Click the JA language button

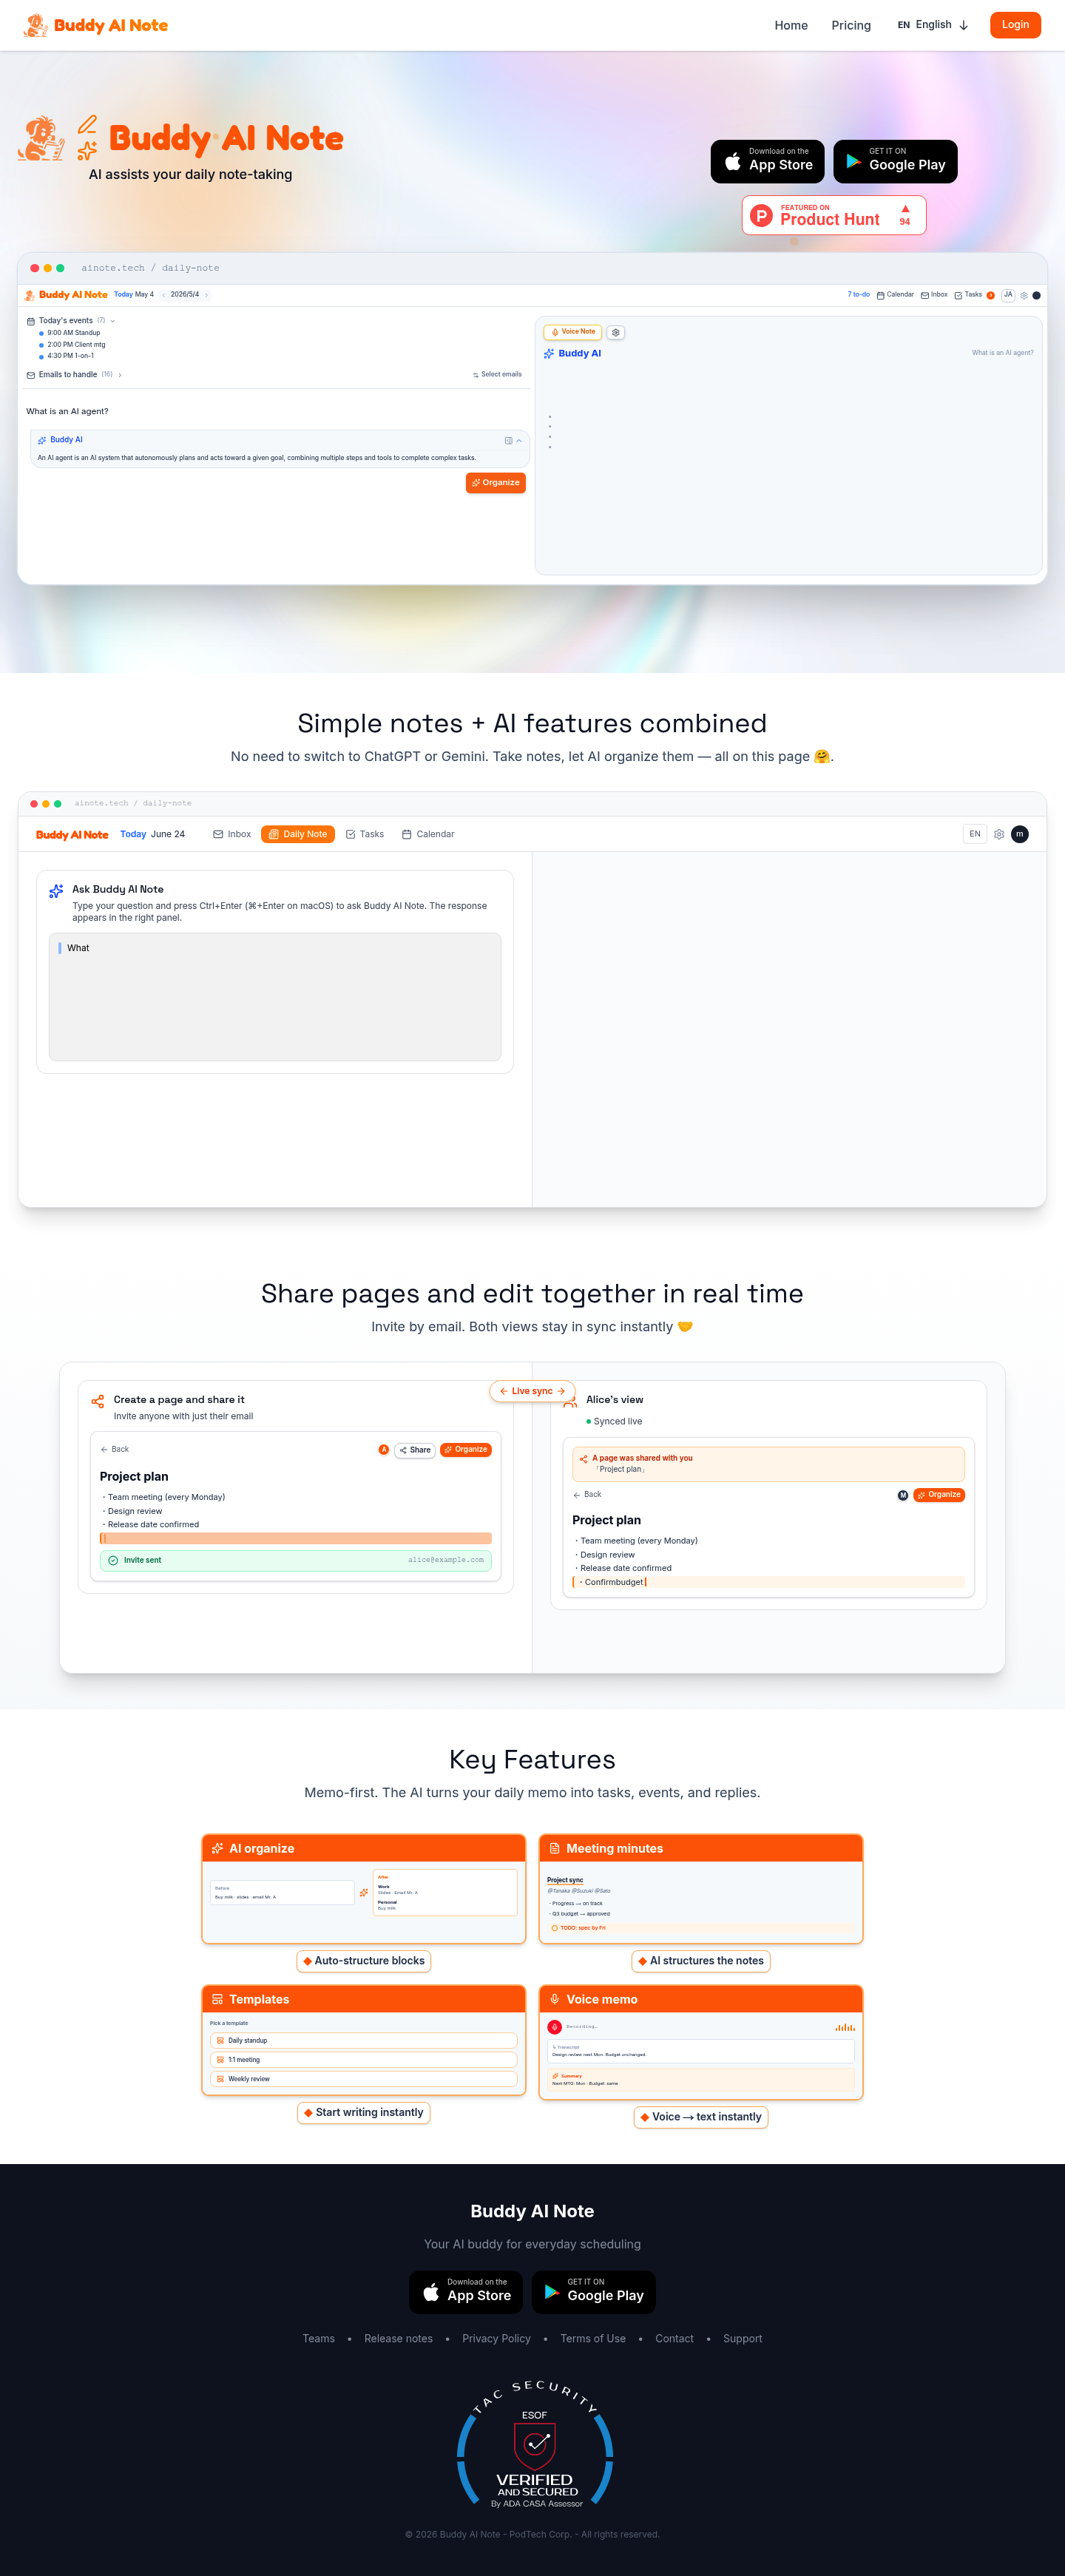point(1008,295)
